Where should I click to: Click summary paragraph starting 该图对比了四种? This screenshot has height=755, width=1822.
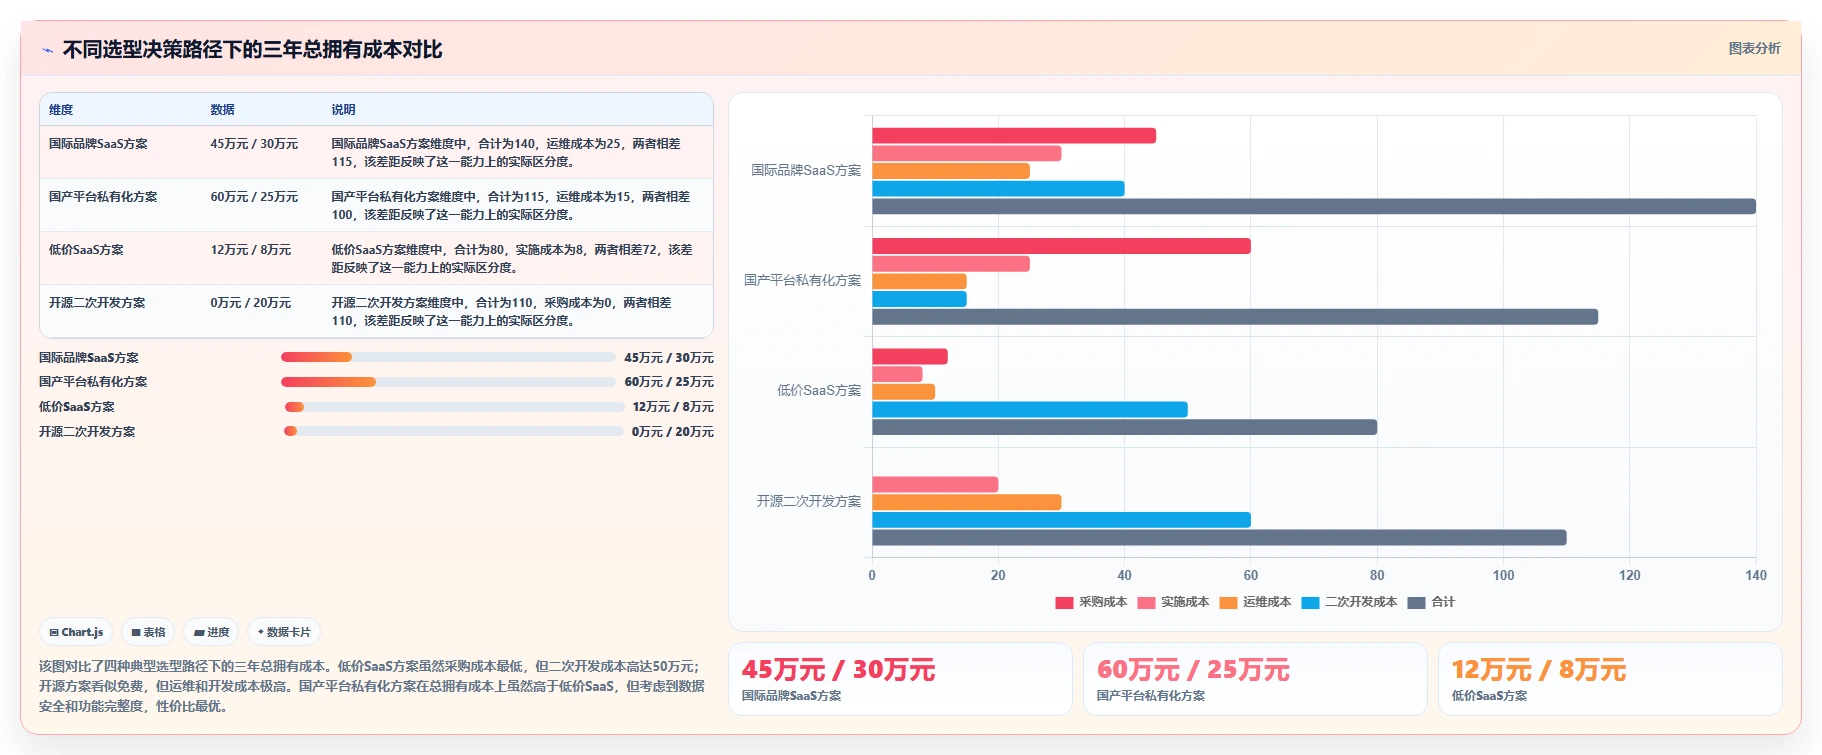(372, 686)
